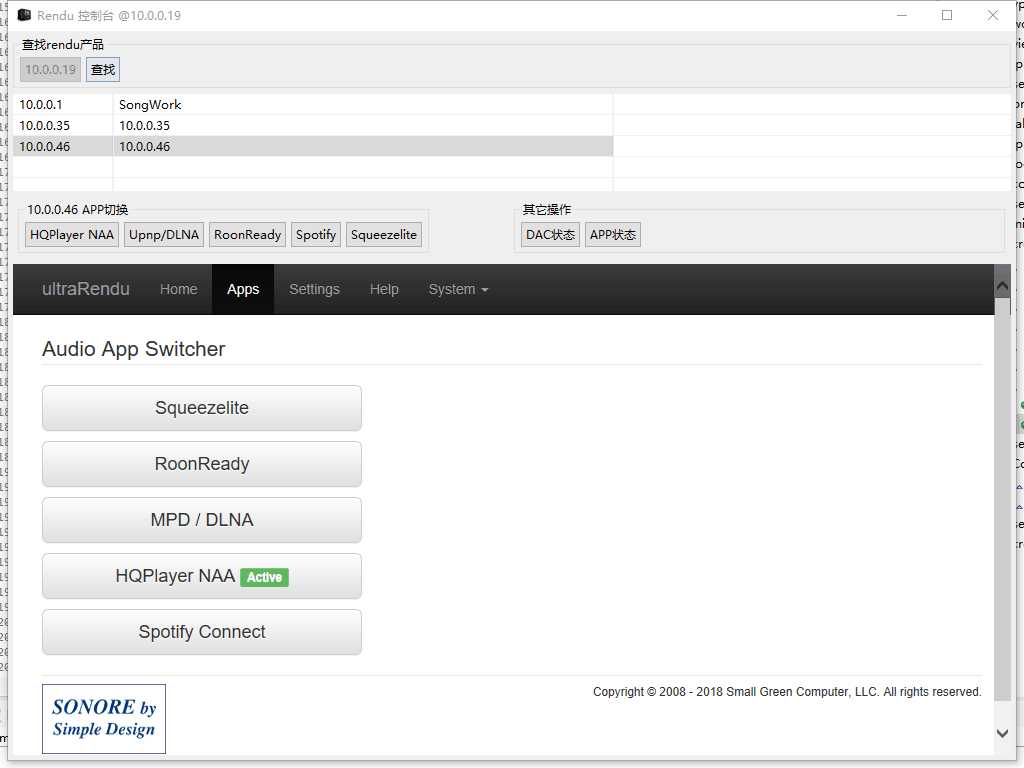The image size is (1024, 768).
Task: Open the Apps tab
Action: click(243, 289)
